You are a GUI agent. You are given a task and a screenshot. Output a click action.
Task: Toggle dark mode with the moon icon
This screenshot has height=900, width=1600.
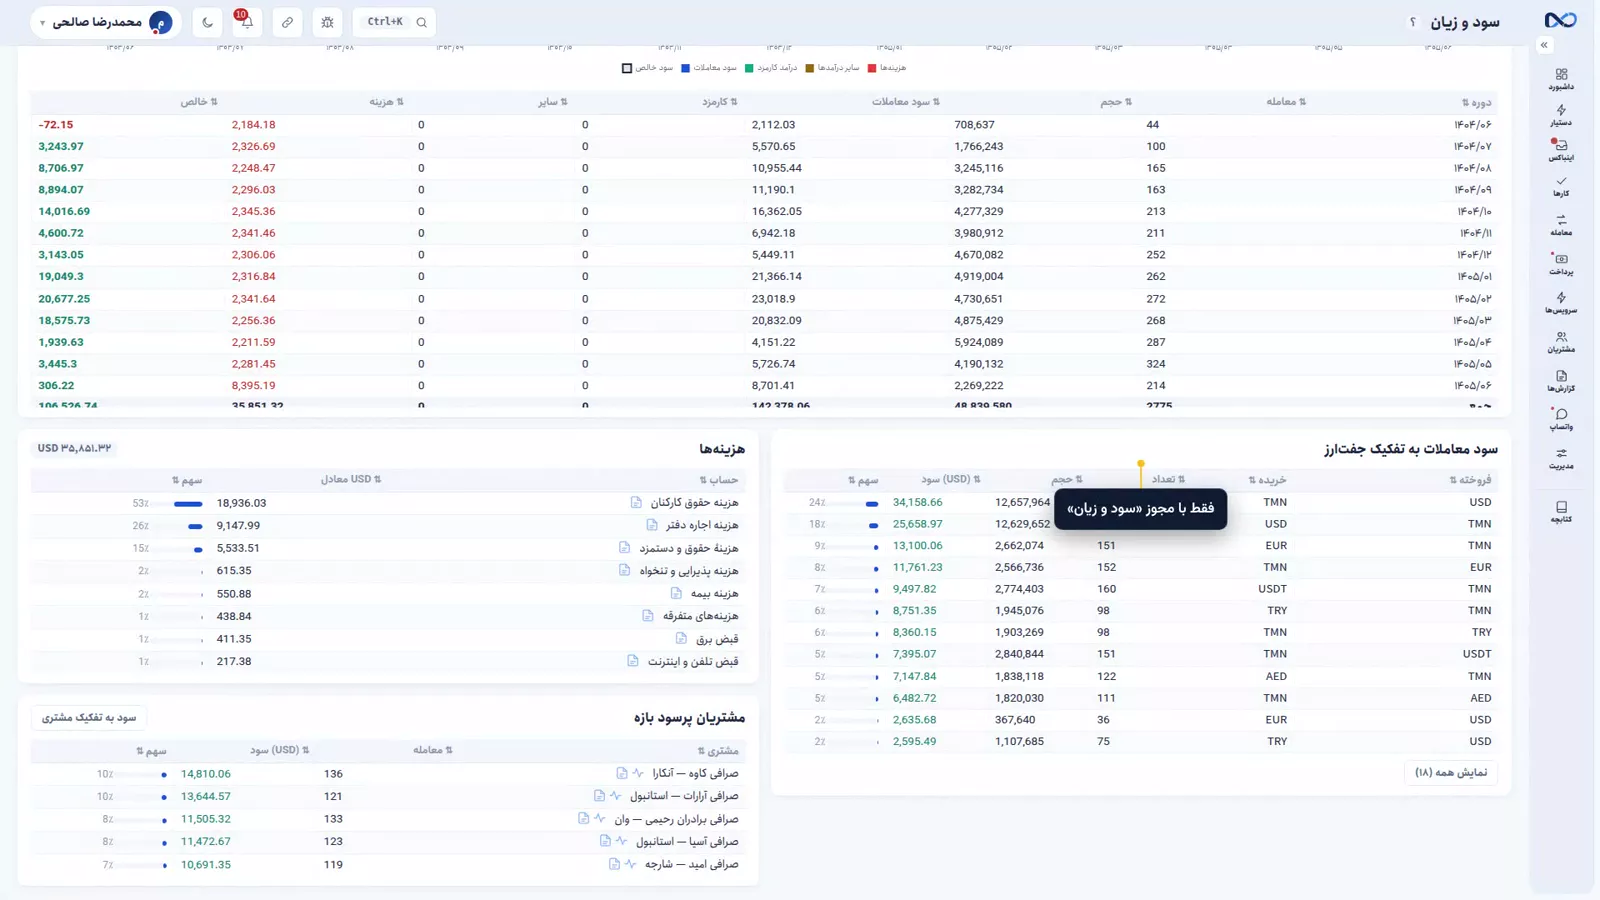point(207,22)
